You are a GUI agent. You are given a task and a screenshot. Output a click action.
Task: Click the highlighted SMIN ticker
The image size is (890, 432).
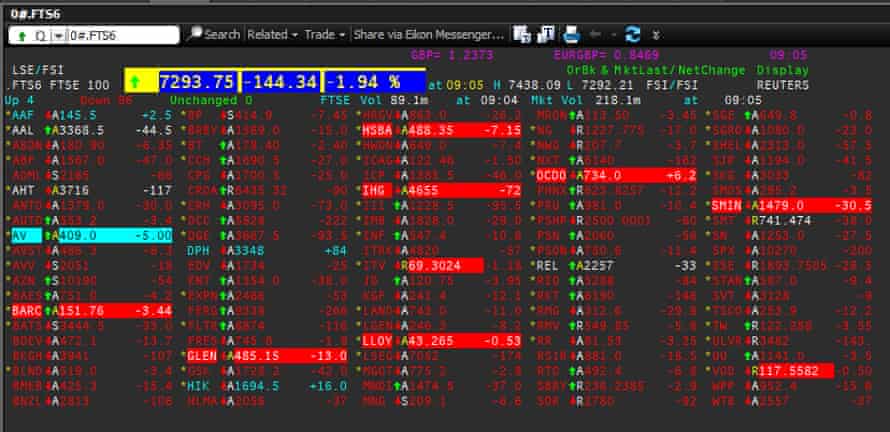(727, 205)
